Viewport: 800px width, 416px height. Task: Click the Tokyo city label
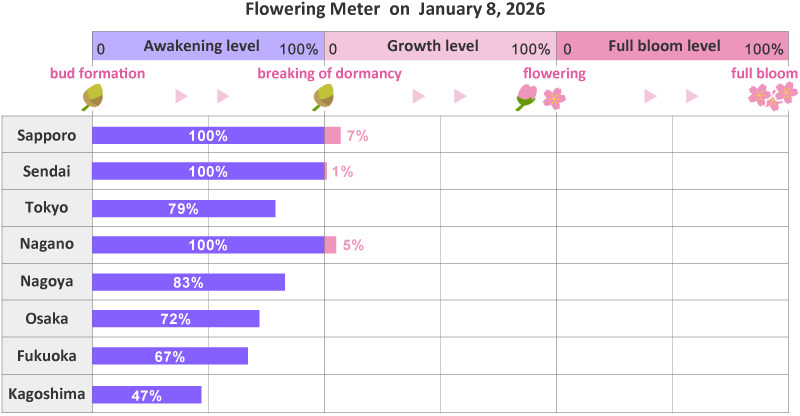46,208
